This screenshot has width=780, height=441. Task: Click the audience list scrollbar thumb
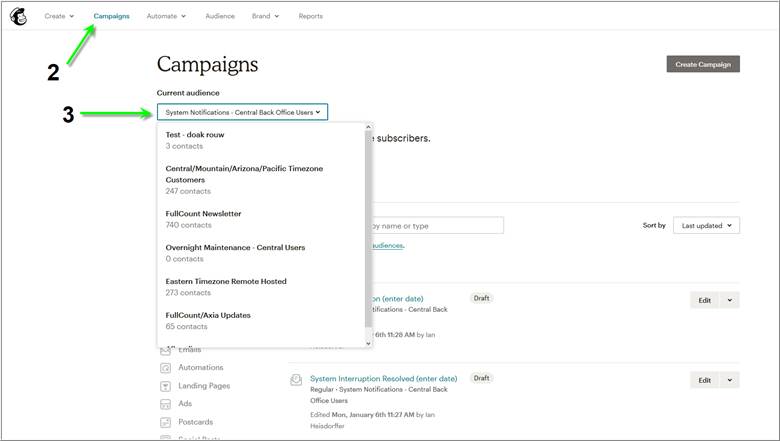tap(369, 229)
